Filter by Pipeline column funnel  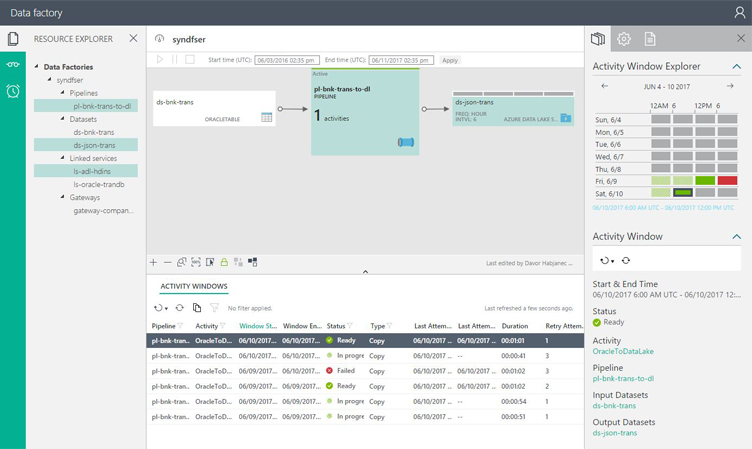[x=180, y=326]
